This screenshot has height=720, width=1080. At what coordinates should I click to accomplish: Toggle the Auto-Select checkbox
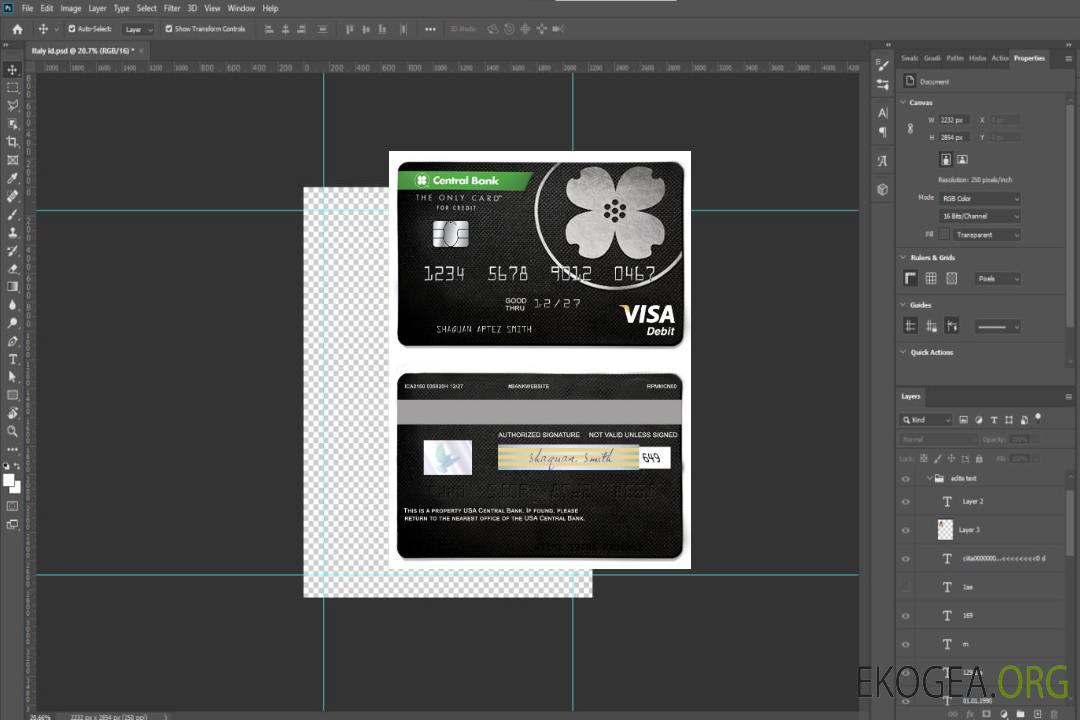pyautogui.click(x=72, y=29)
